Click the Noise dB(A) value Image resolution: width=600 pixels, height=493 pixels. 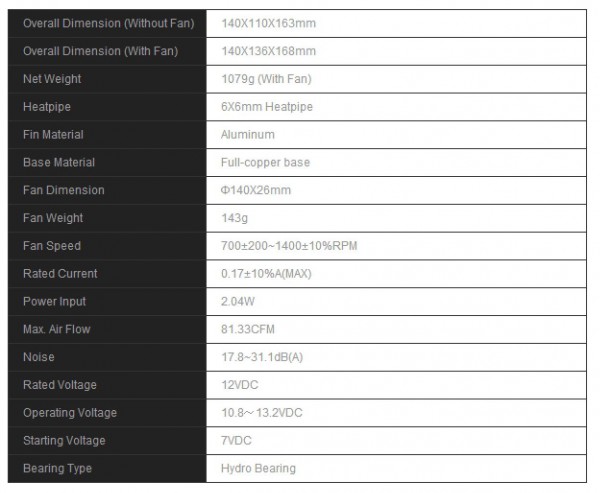tap(262, 357)
